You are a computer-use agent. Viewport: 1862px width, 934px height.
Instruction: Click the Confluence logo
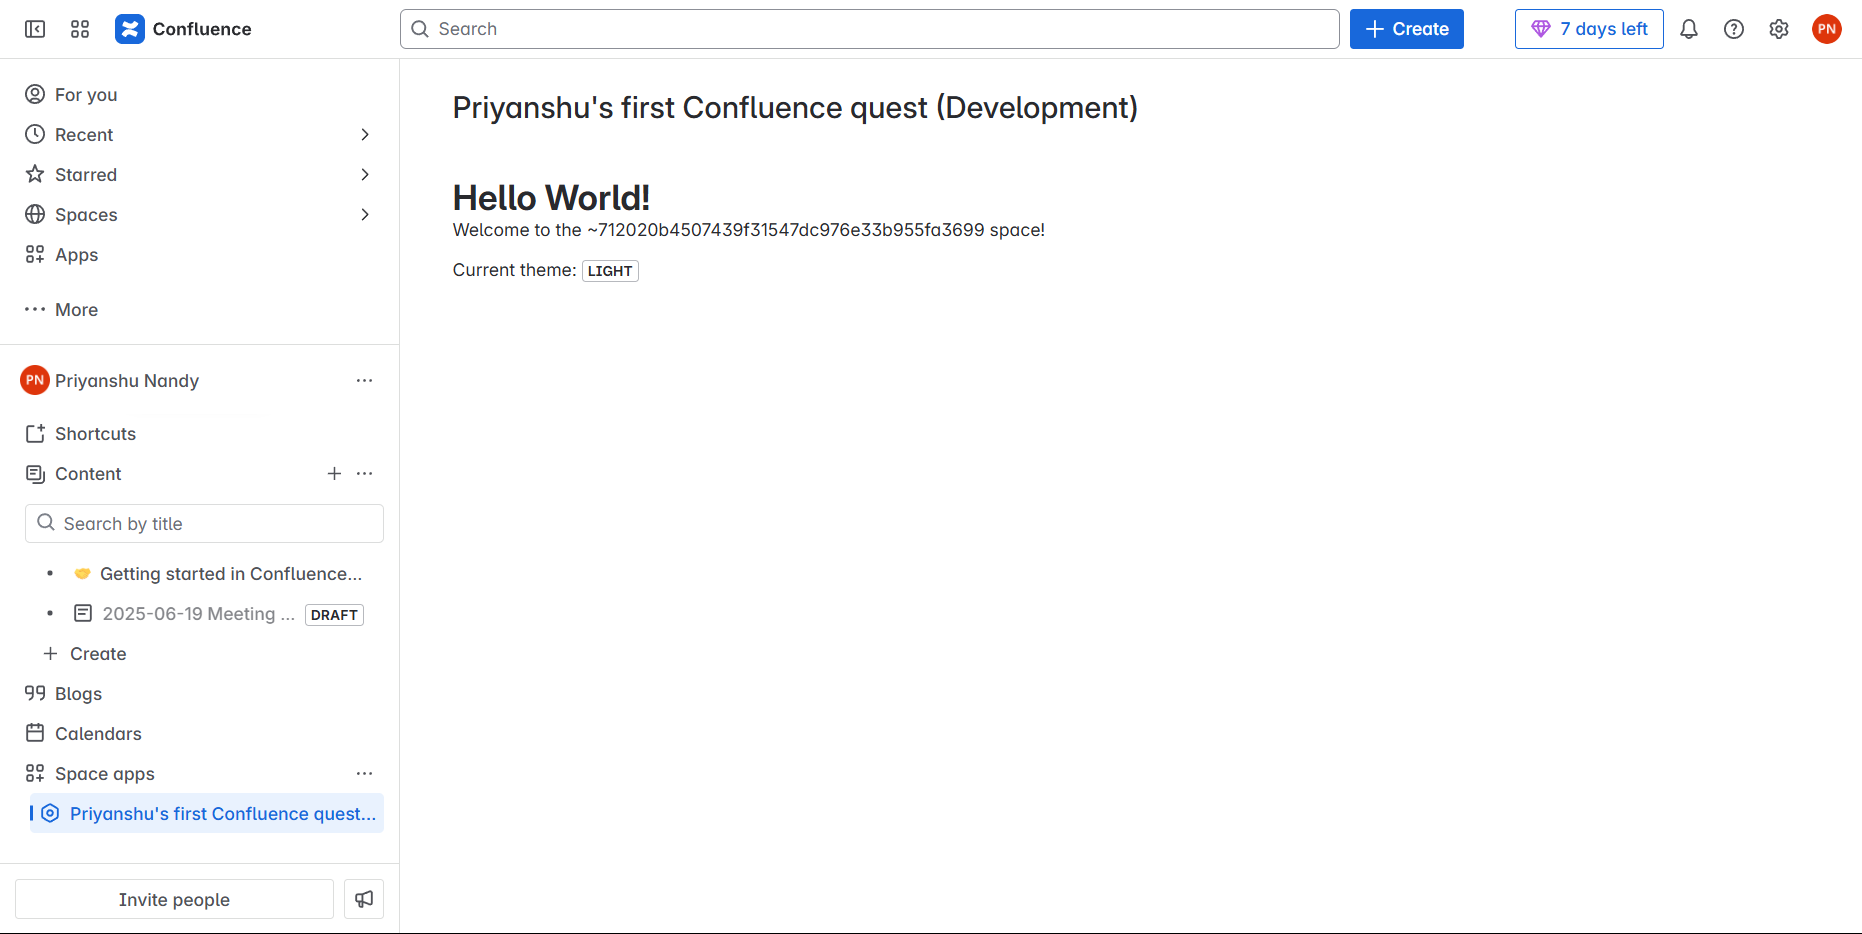point(130,29)
